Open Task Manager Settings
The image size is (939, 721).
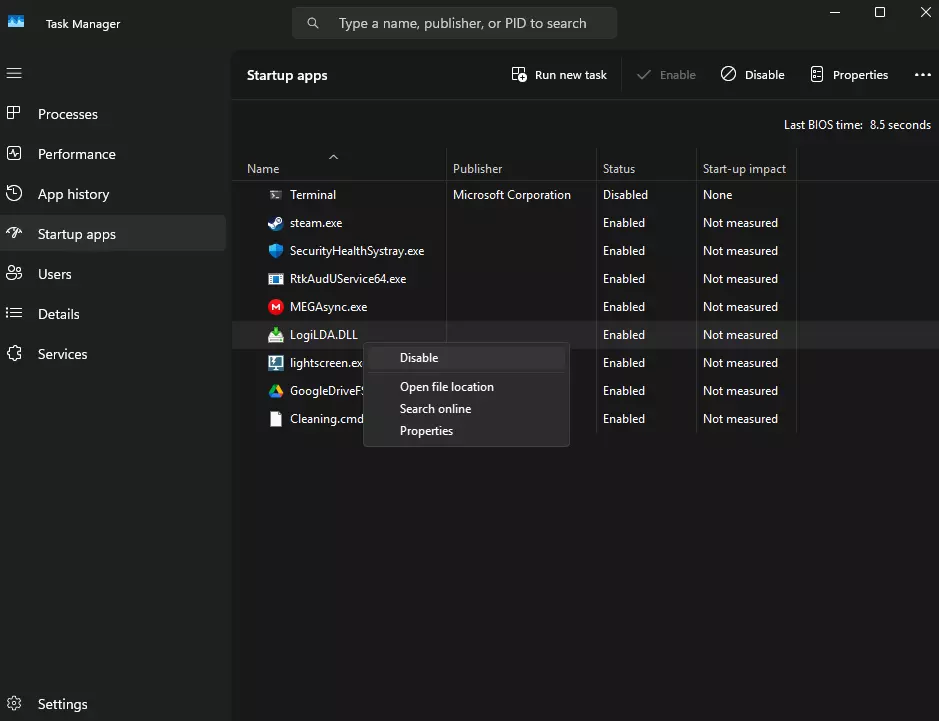point(62,704)
